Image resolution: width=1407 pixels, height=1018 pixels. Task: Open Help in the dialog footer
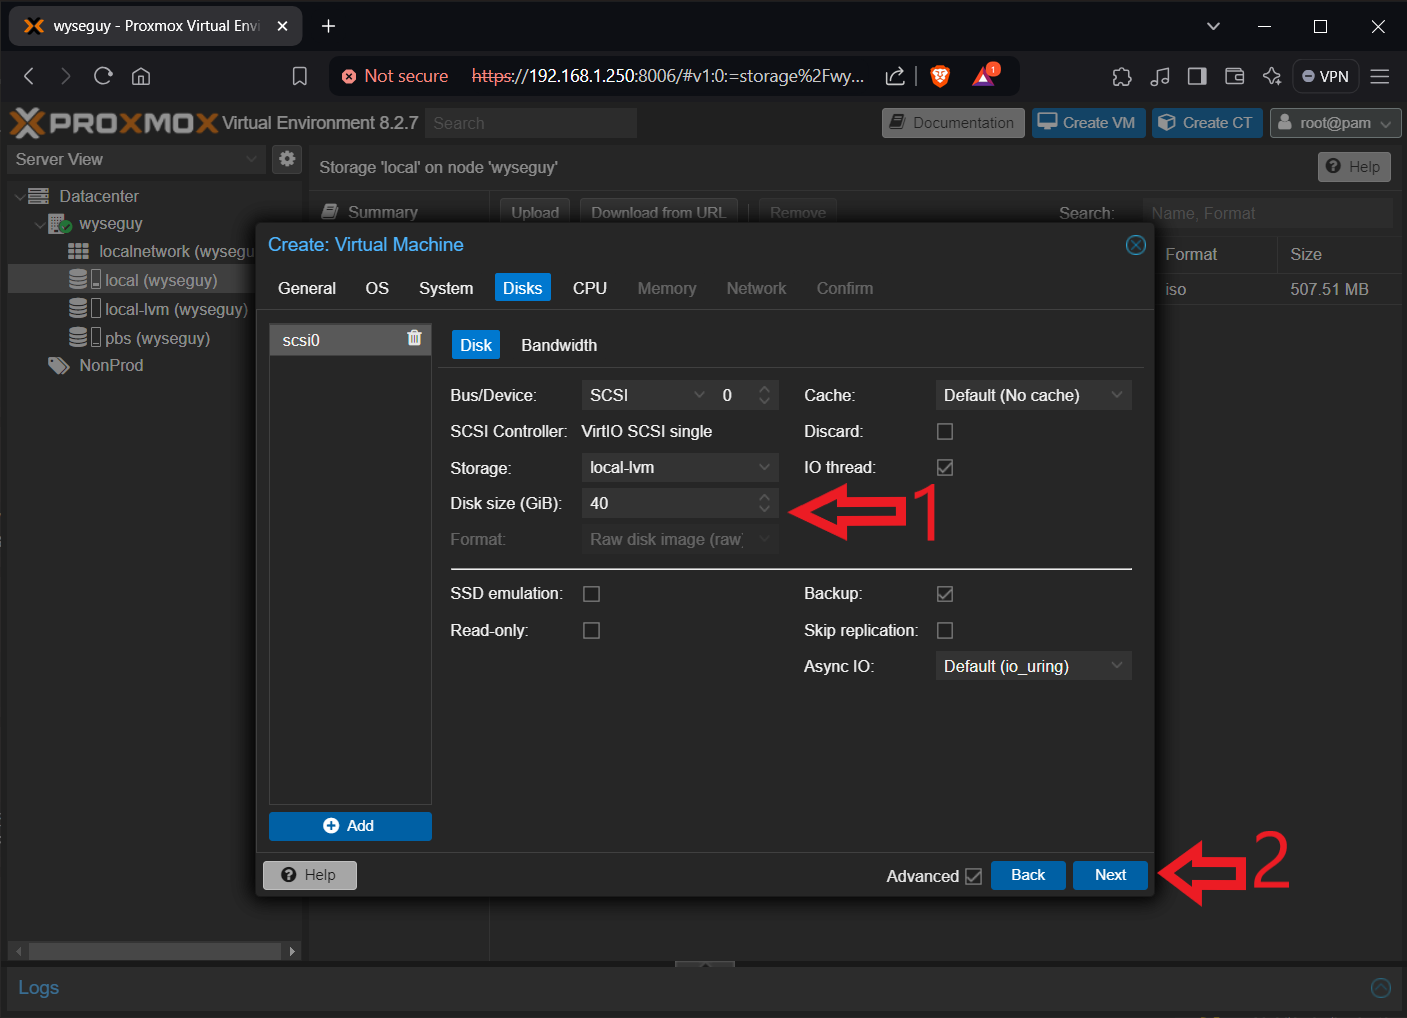click(310, 875)
